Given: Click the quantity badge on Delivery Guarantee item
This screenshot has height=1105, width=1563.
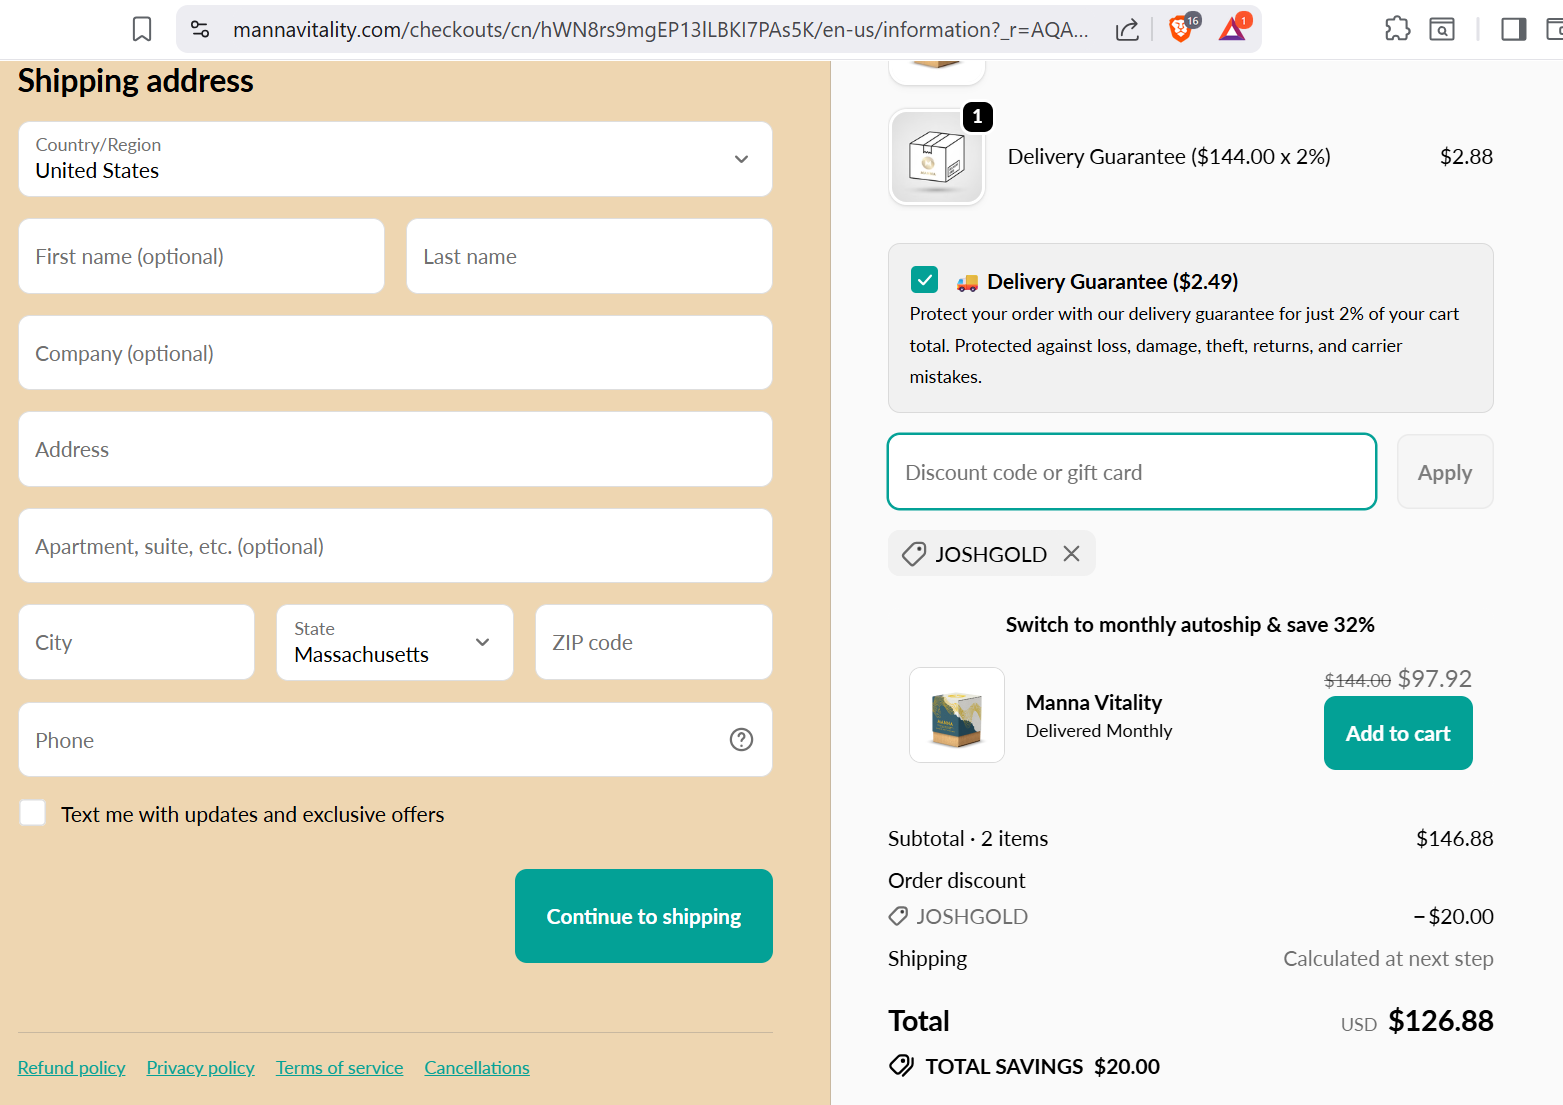Looking at the screenshot, I should pos(977,117).
